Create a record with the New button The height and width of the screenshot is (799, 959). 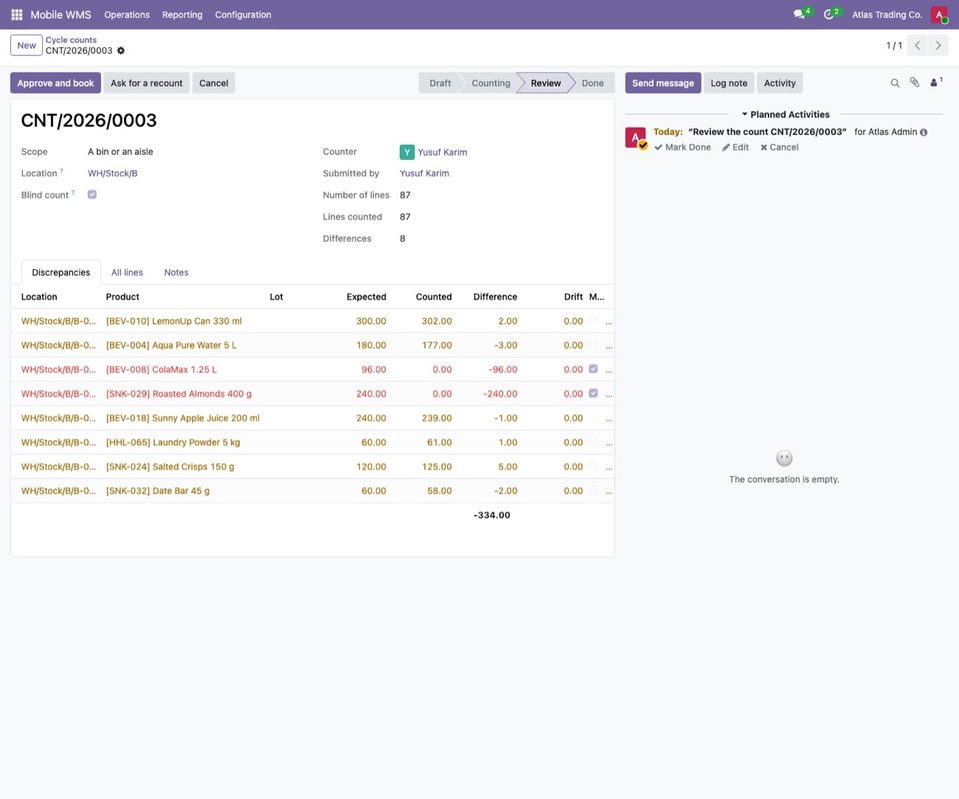click(26, 45)
